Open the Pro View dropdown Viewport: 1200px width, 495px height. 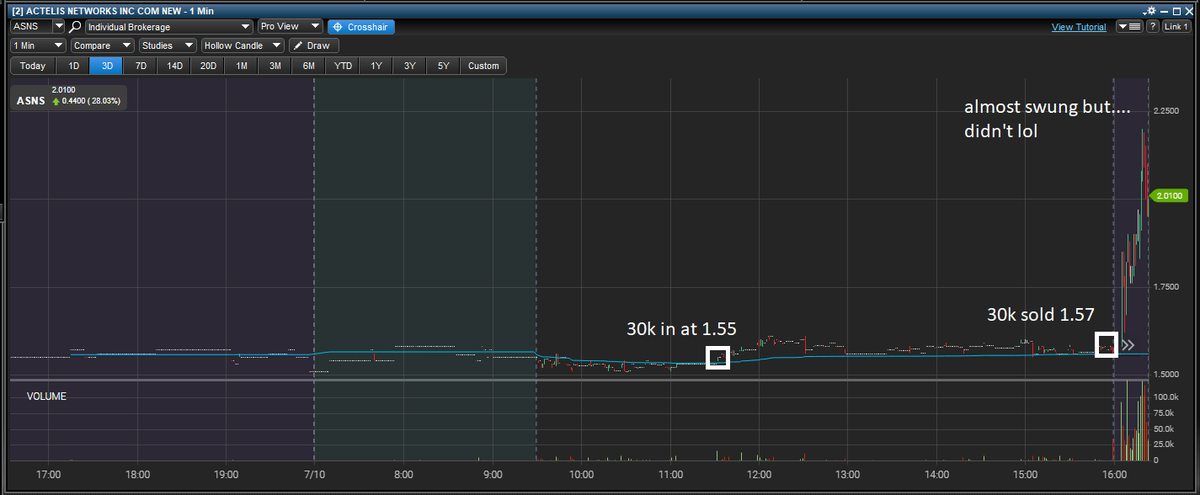tap(290, 26)
